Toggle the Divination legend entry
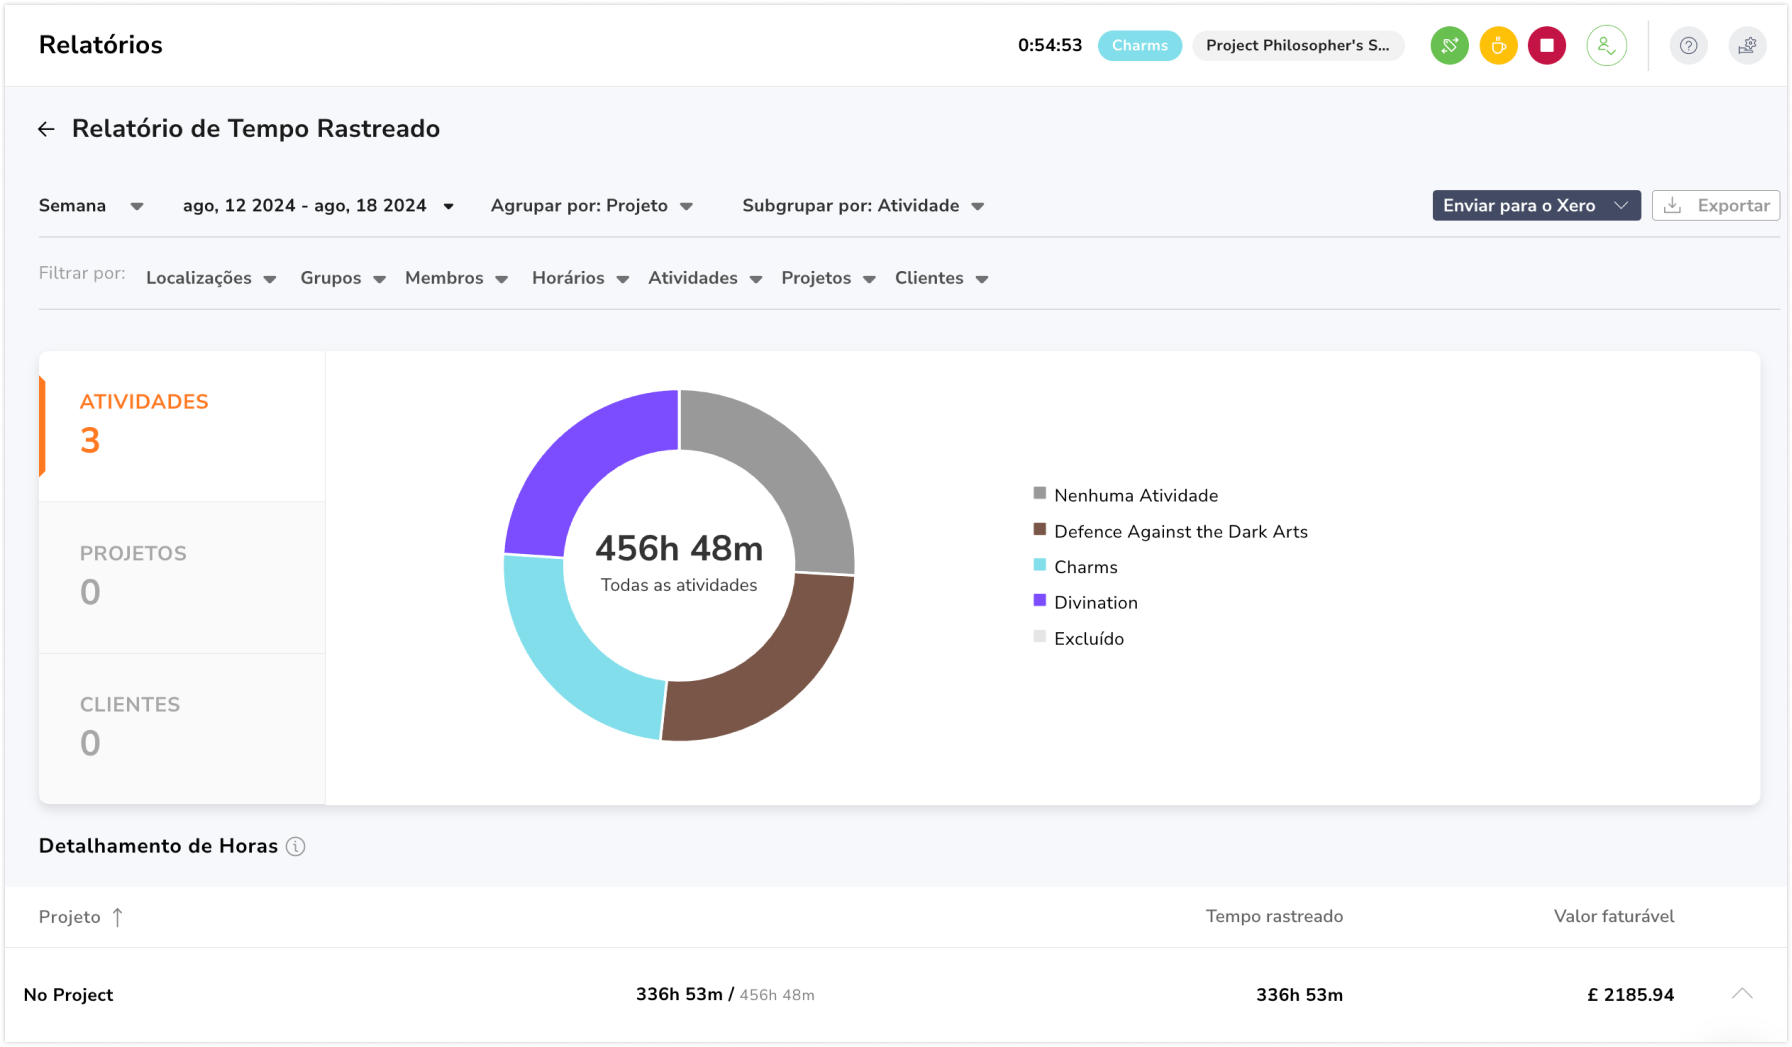The width and height of the screenshot is (1792, 1047). [x=1095, y=602]
